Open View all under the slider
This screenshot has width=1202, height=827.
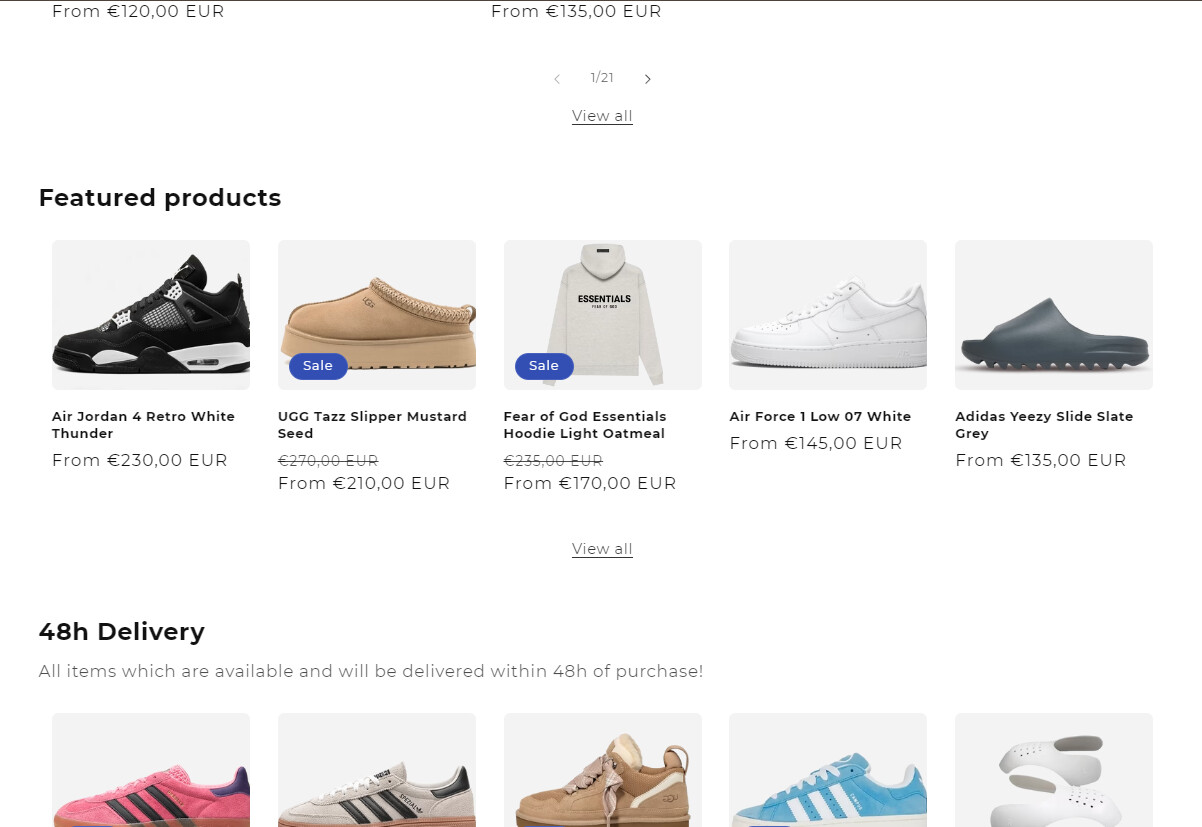(602, 116)
